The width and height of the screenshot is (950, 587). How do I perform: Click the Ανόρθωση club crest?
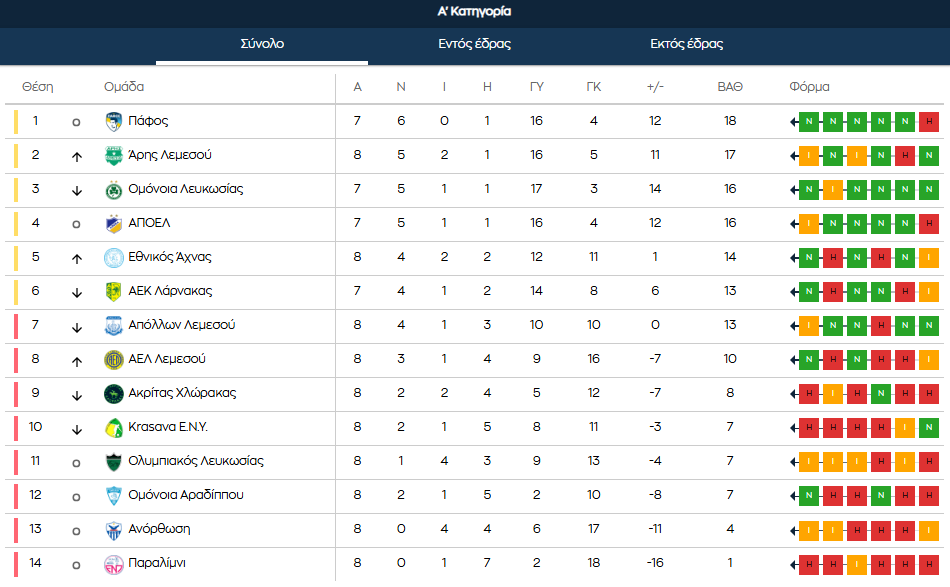point(114,529)
